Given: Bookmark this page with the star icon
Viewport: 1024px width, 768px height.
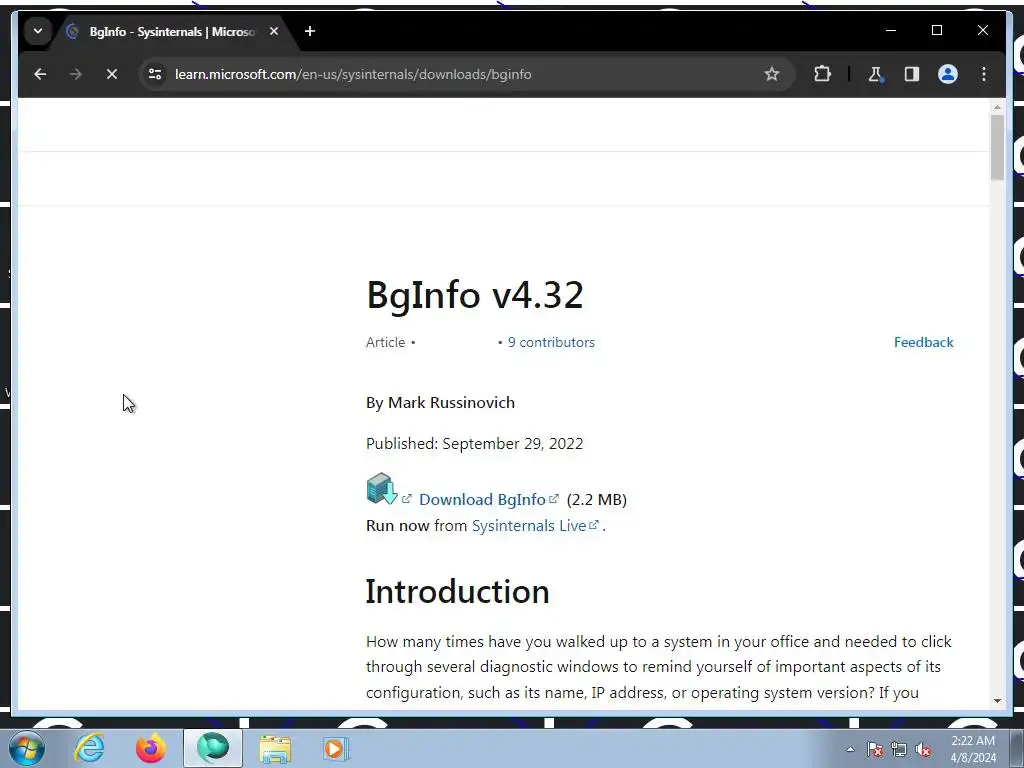Looking at the screenshot, I should pyautogui.click(x=772, y=74).
